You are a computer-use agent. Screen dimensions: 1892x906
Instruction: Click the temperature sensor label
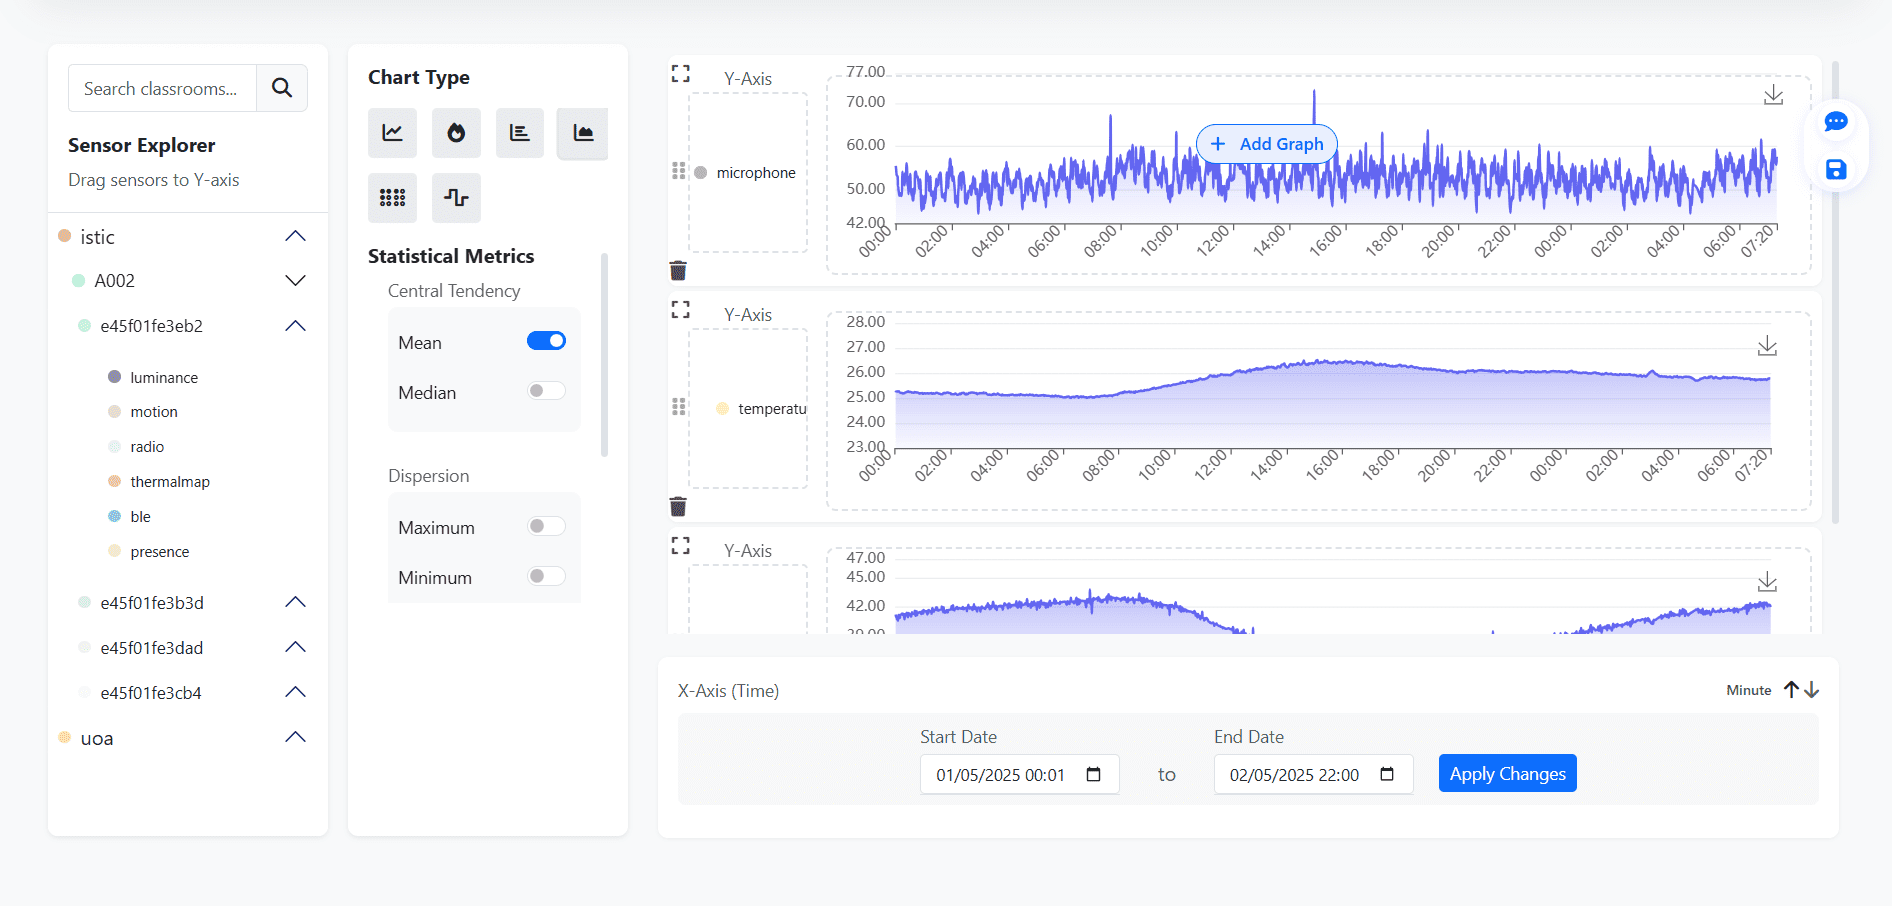click(772, 409)
